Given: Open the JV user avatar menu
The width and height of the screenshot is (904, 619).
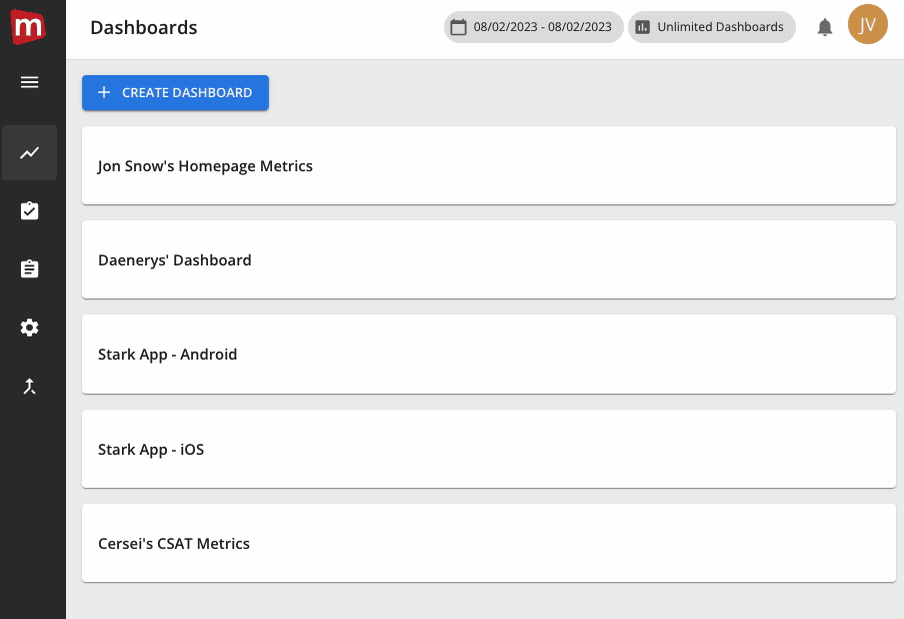Looking at the screenshot, I should 867,25.
